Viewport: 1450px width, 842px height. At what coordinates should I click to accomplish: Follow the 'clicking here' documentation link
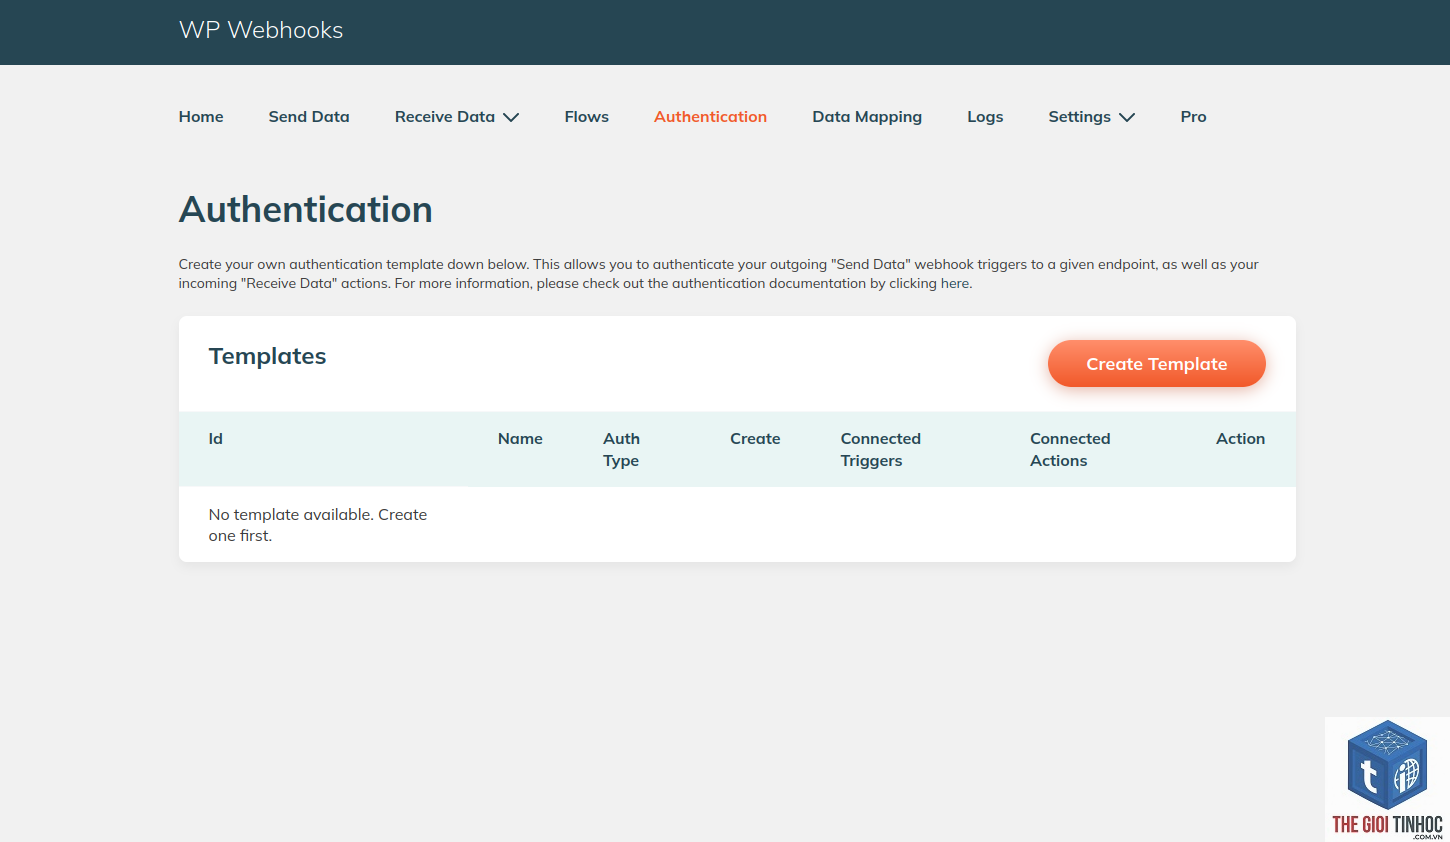pos(930,284)
